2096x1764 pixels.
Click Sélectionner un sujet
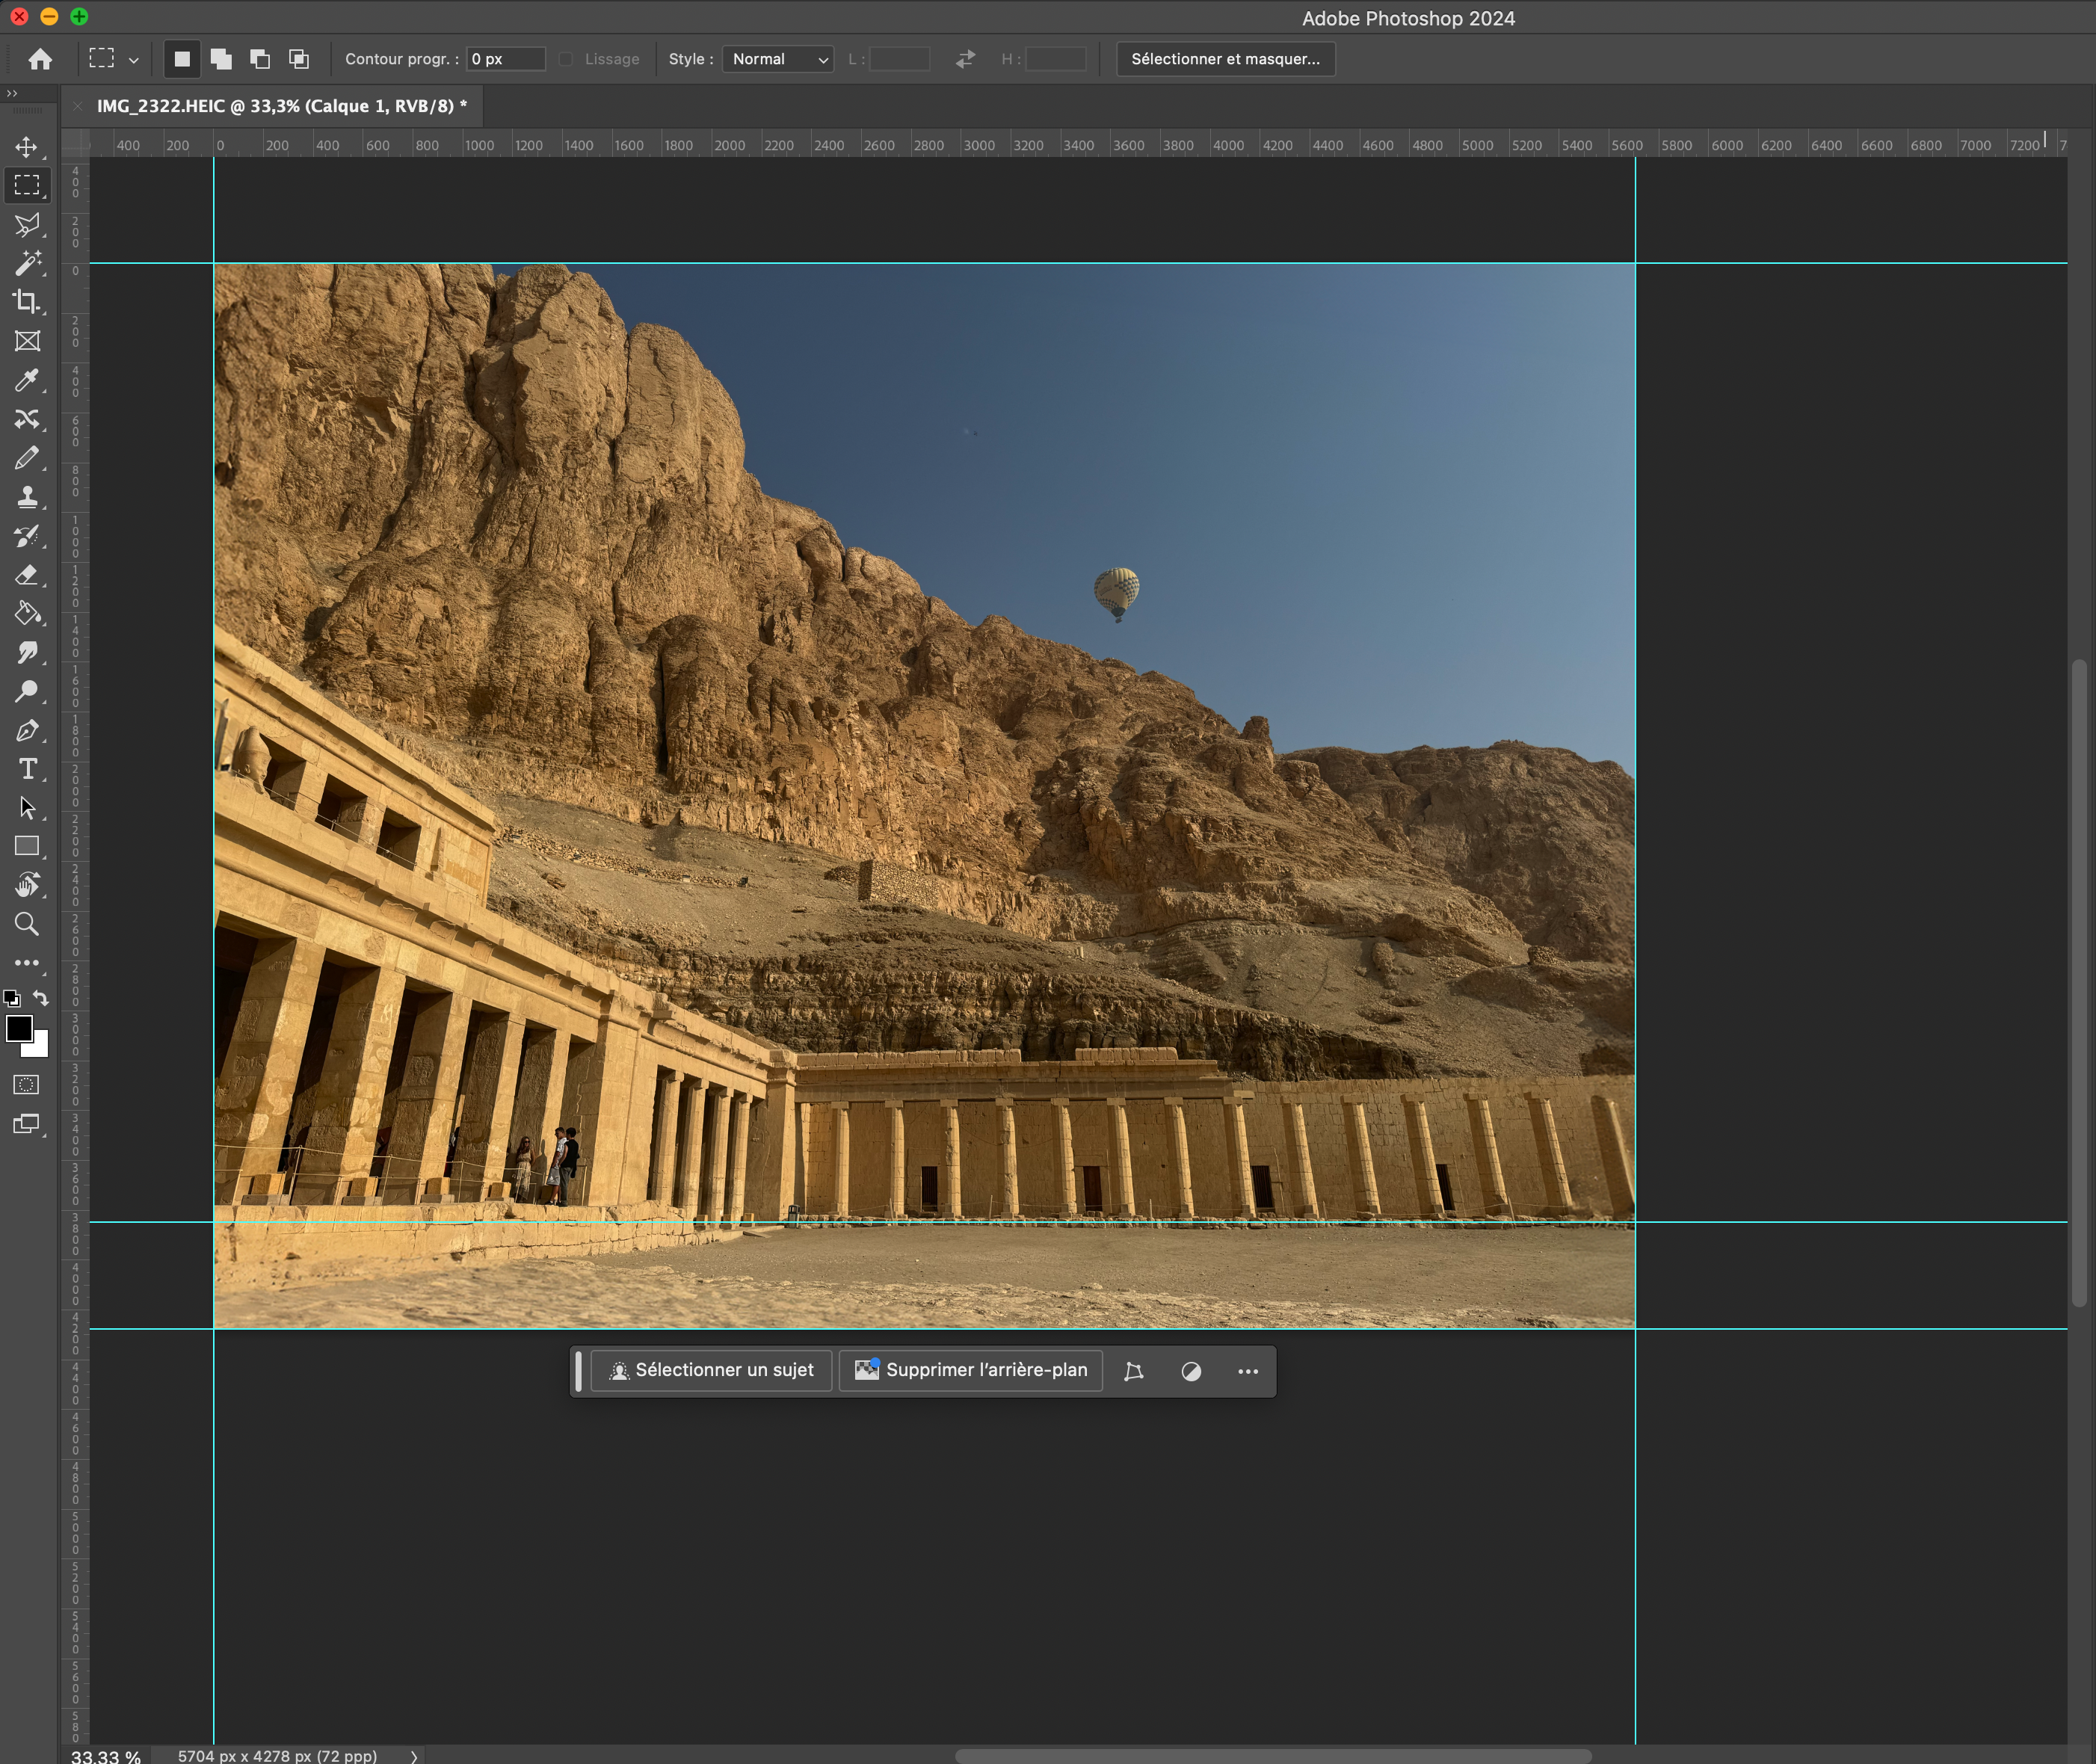(x=711, y=1370)
